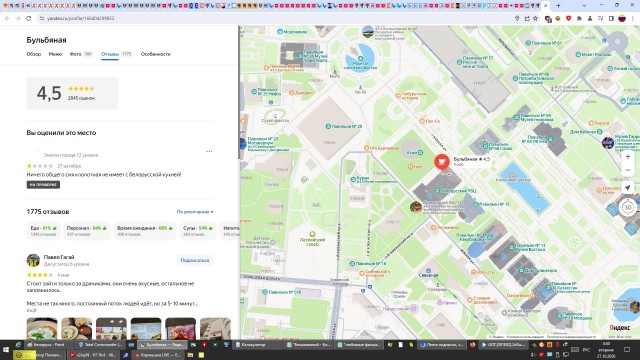Open the Extensions puzzle-piece menu
This screenshot has height=360, width=640.
pyautogui.click(x=579, y=18)
